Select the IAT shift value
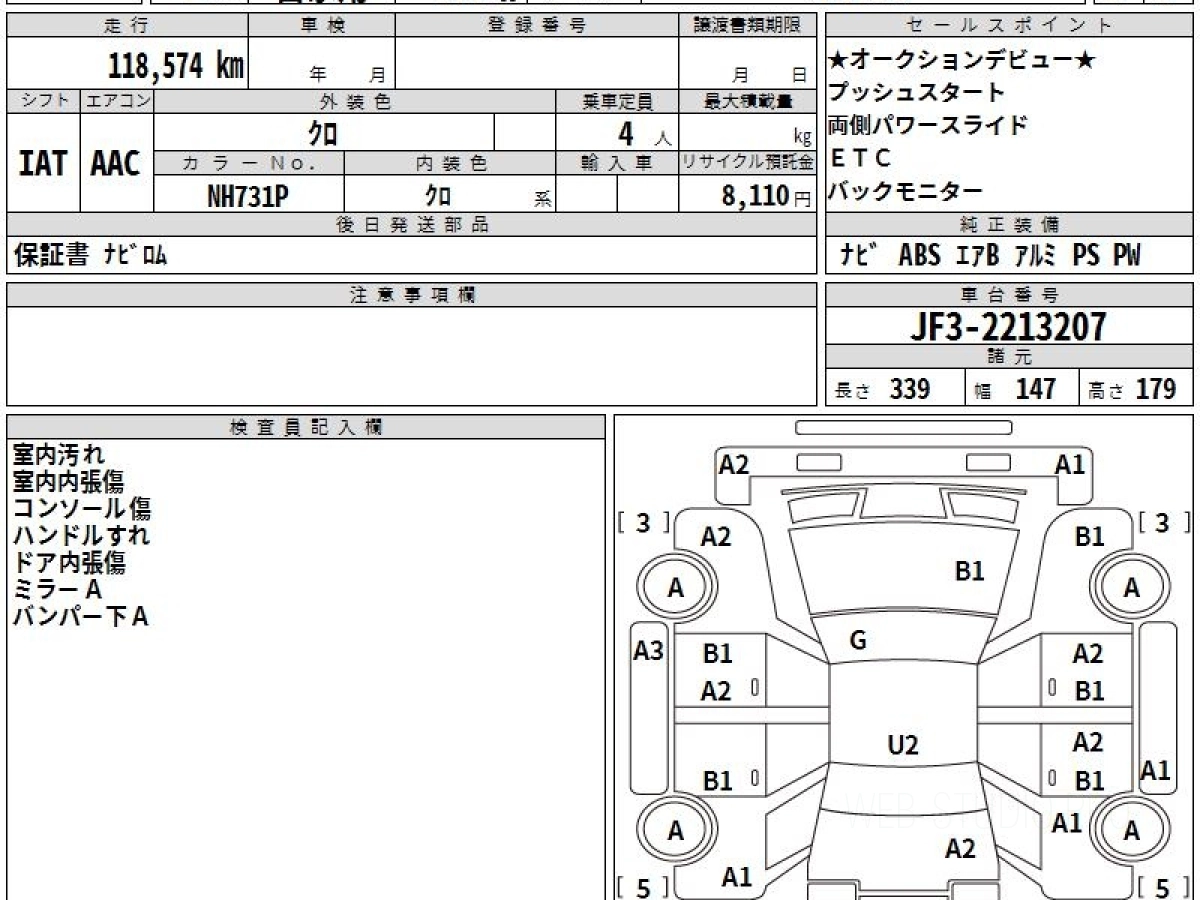The image size is (1200, 900). (x=44, y=163)
